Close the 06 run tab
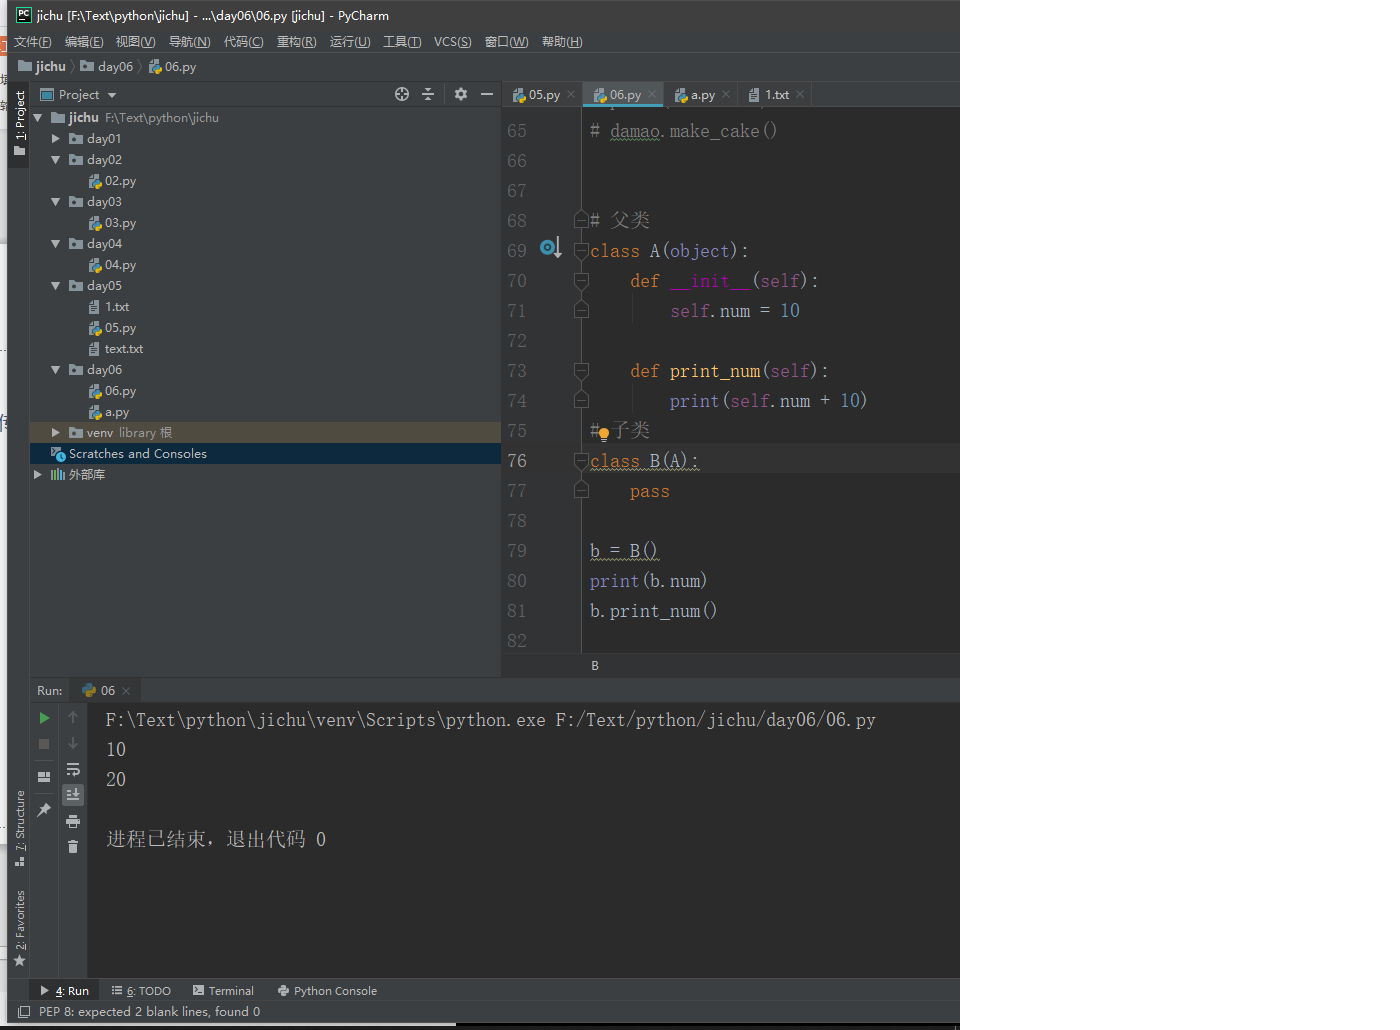The height and width of the screenshot is (1030, 1400). tap(126, 691)
